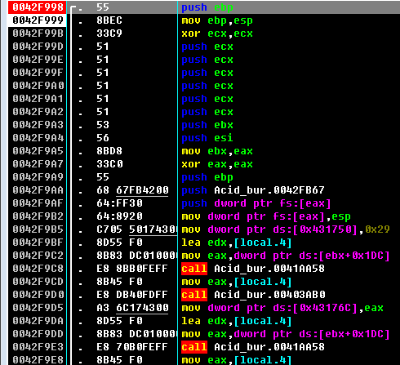Click 'mov eax,[local.4]' at 0042F9CD
This screenshot has height=365, width=400.
237,281
